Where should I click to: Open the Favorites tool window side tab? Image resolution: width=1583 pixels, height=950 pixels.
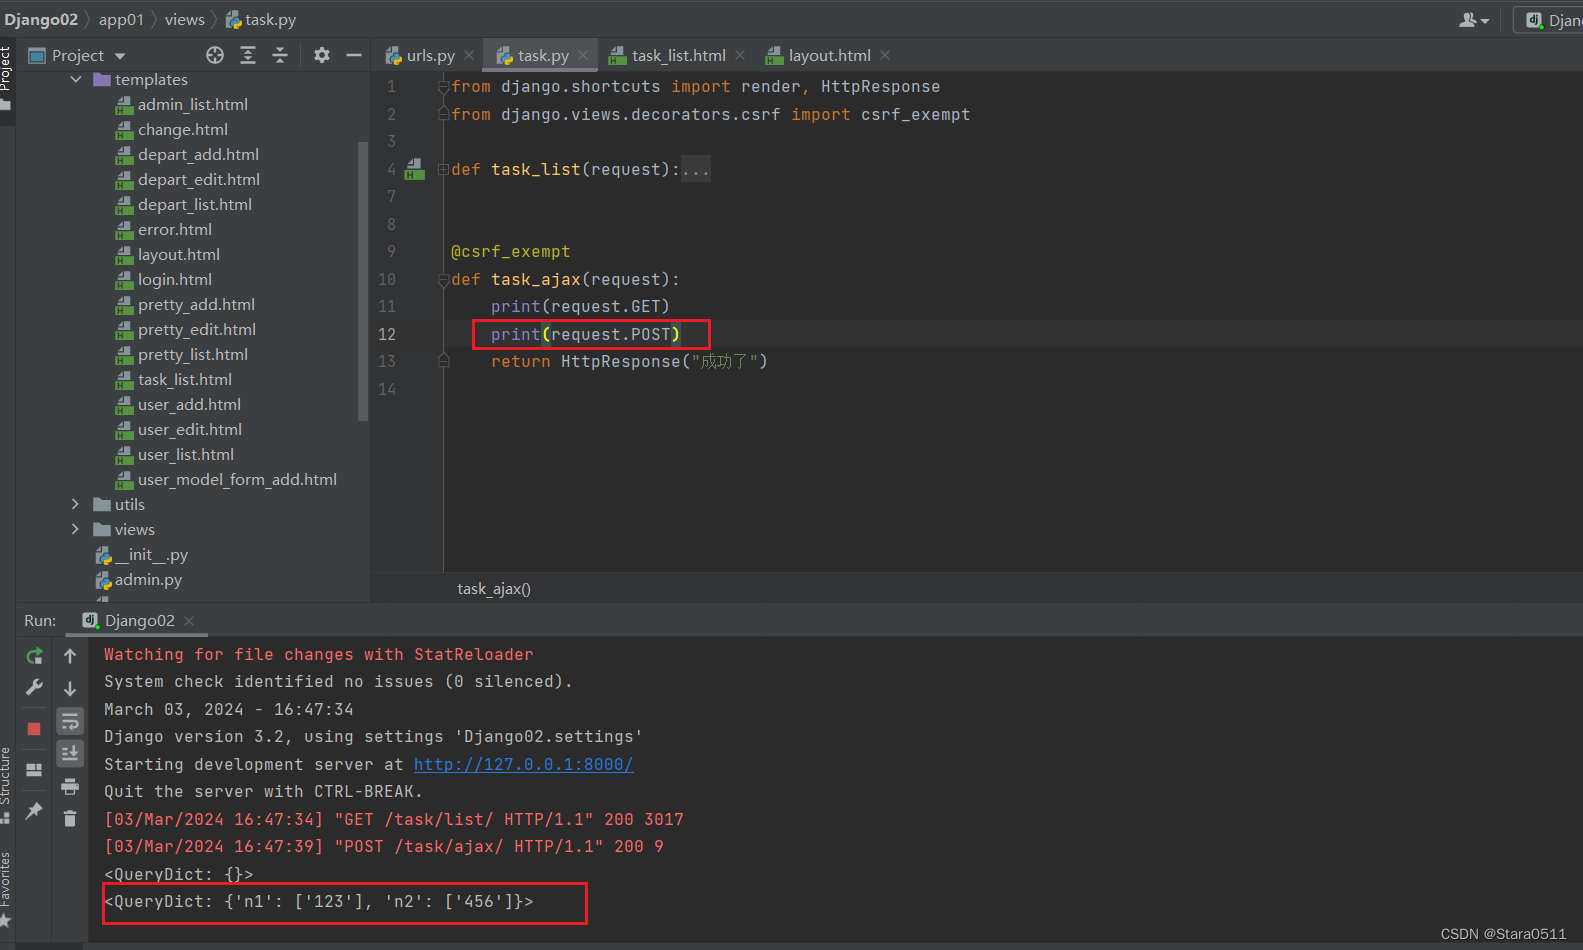pos(6,888)
